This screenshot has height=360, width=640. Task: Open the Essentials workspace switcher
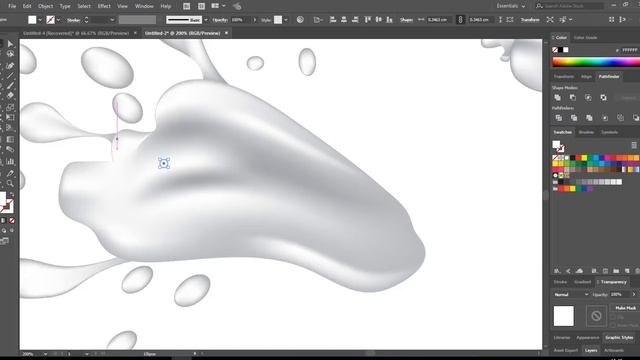coord(511,6)
